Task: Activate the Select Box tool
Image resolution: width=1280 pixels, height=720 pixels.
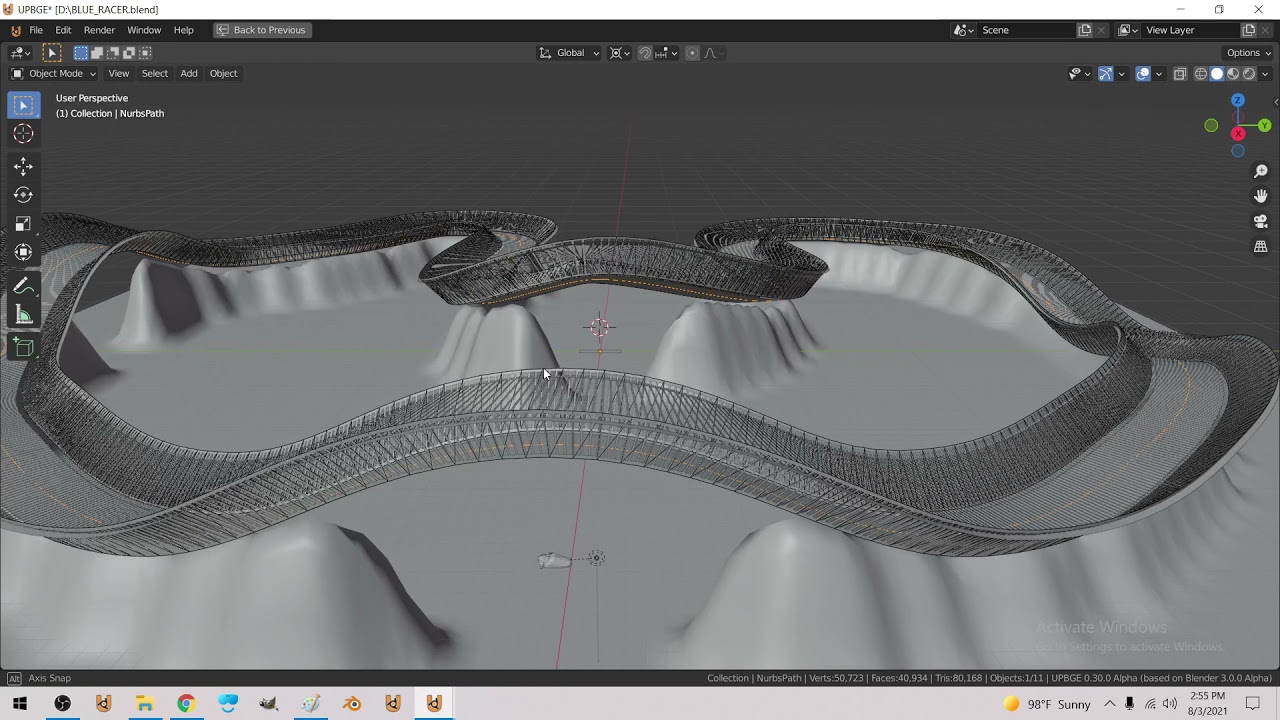Action: [23, 105]
